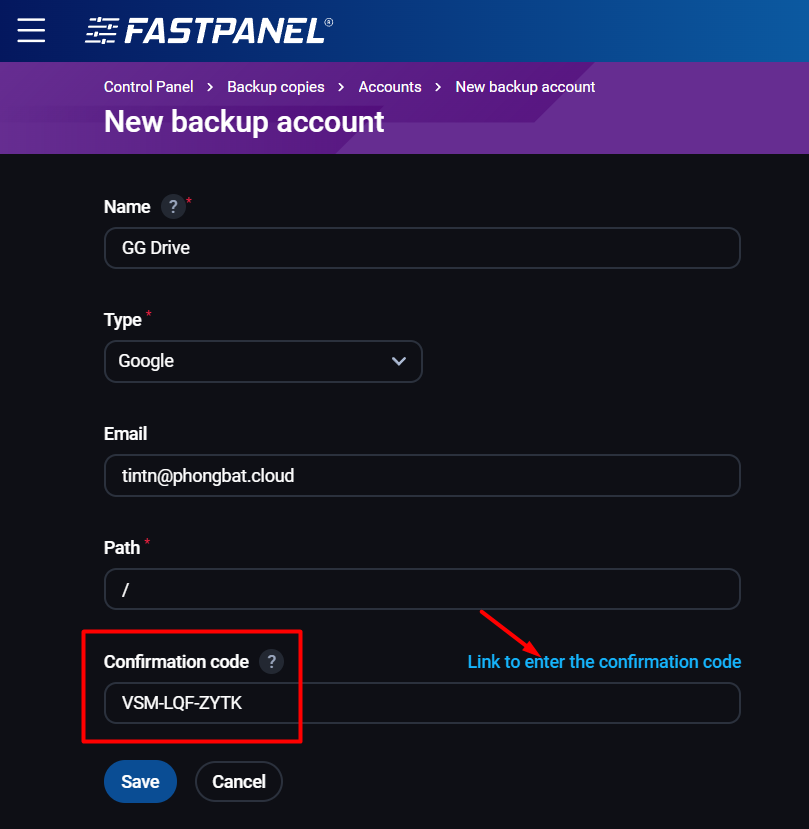Show help tooltip for Name field
The width and height of the screenshot is (809, 829).
pos(173,207)
